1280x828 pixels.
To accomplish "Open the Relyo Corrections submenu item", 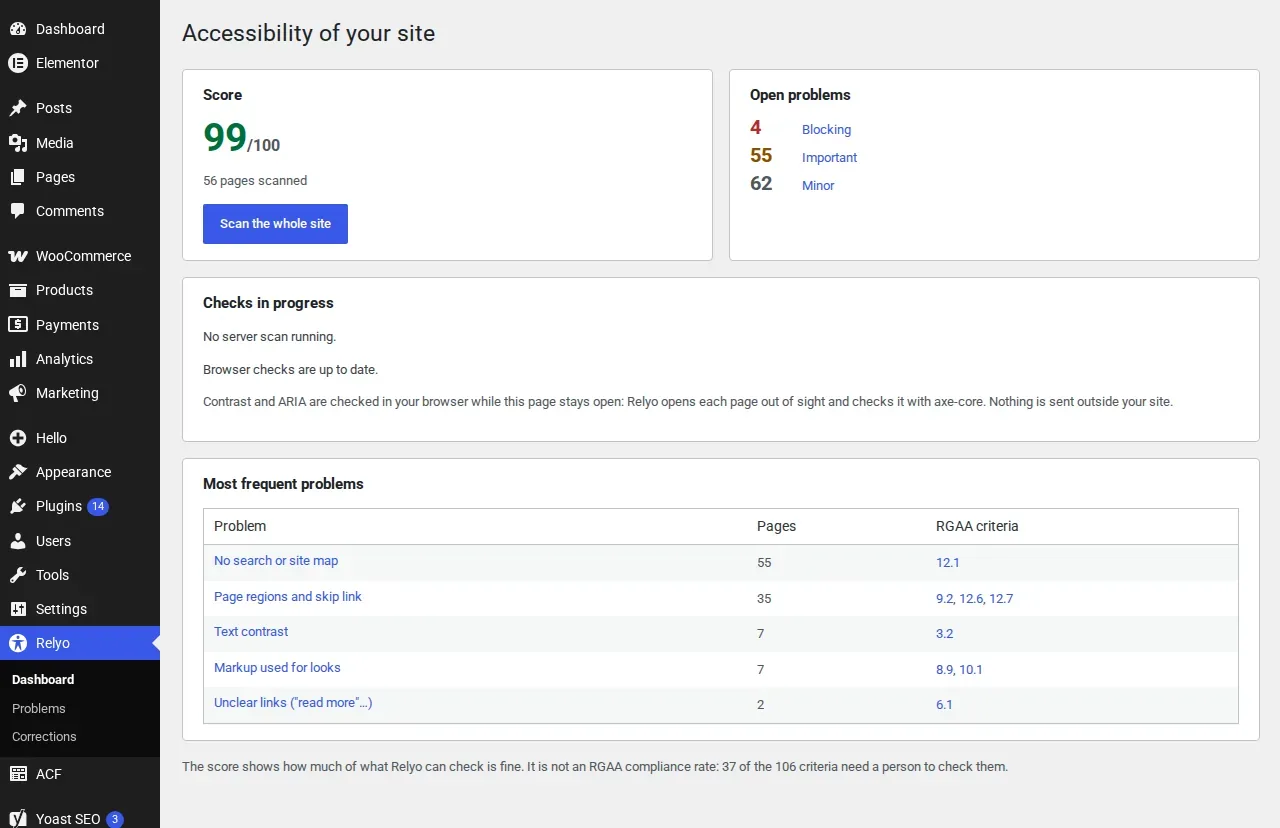I will [44, 736].
